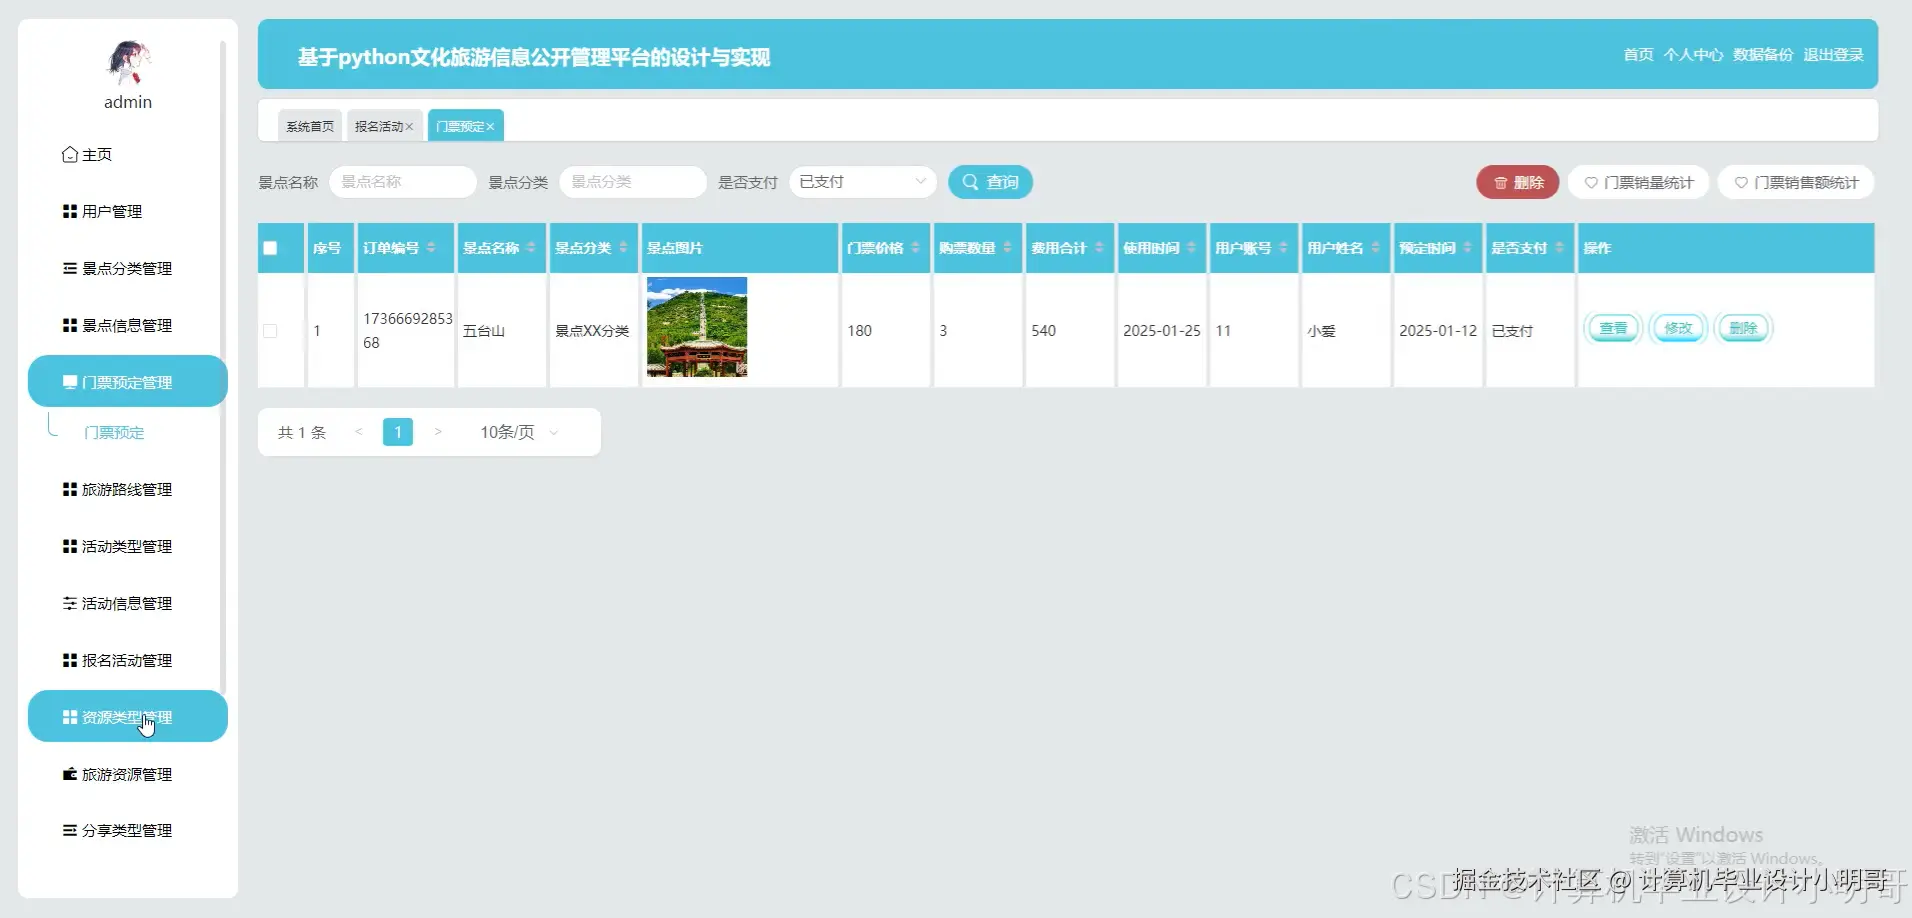Click order number cell 1736669285368
1912x918 pixels.
[407, 331]
